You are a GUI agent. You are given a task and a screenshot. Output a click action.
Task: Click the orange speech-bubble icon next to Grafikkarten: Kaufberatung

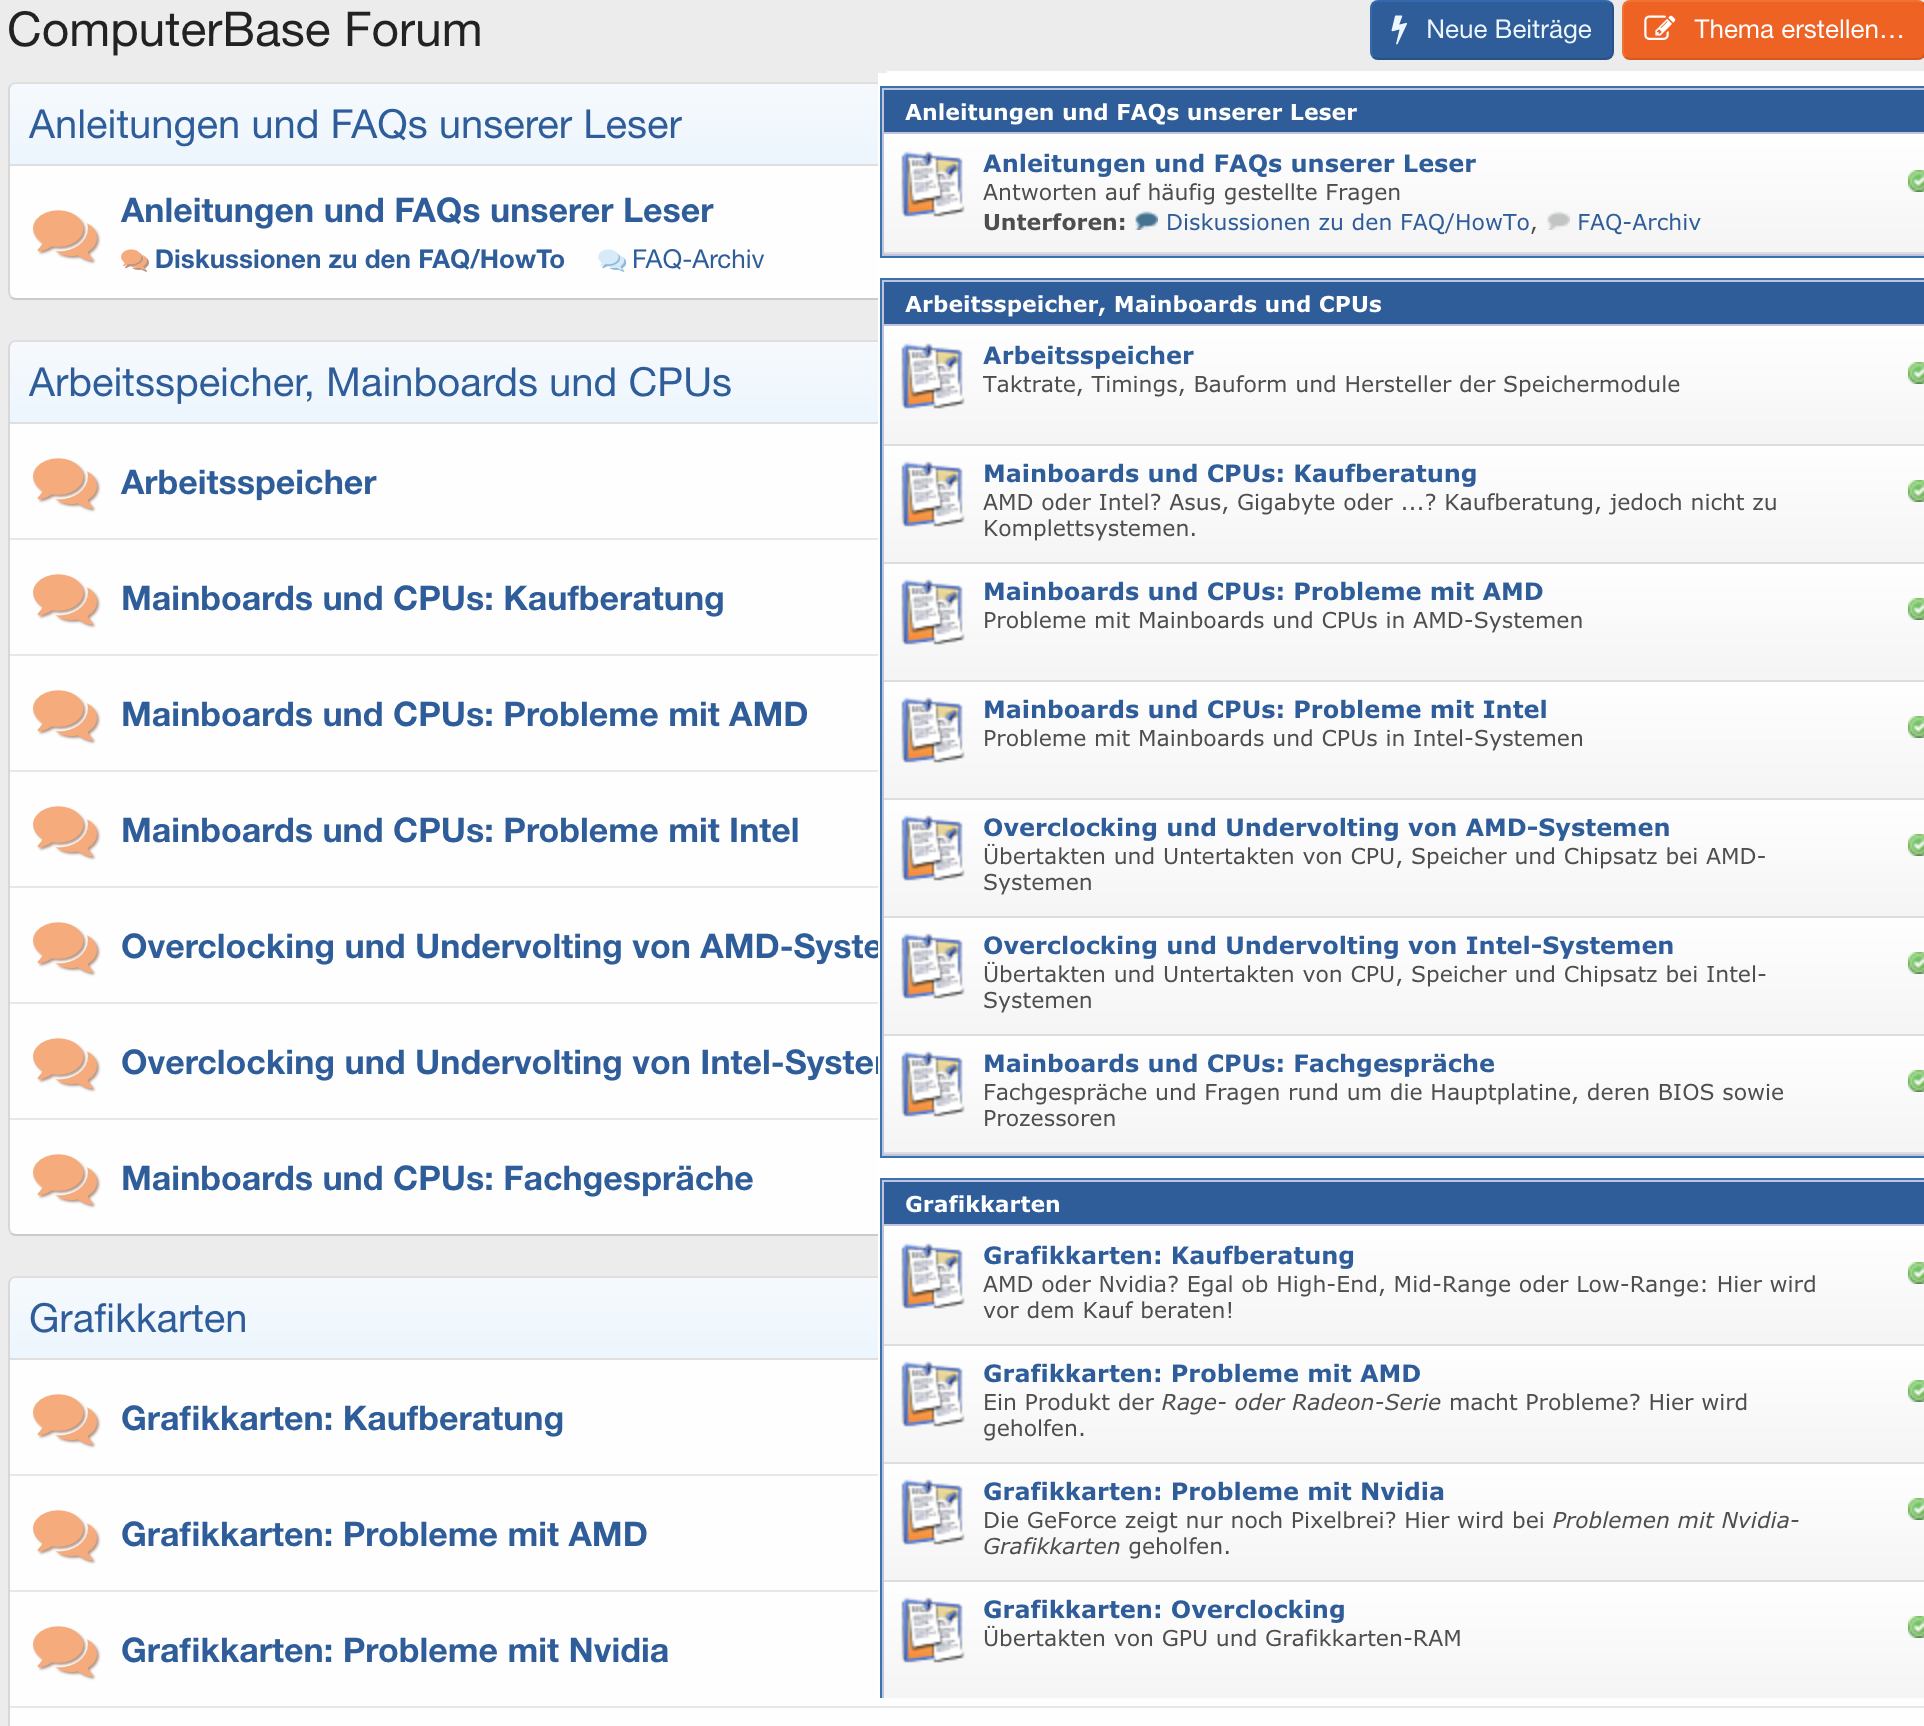pyautogui.click(x=65, y=1420)
